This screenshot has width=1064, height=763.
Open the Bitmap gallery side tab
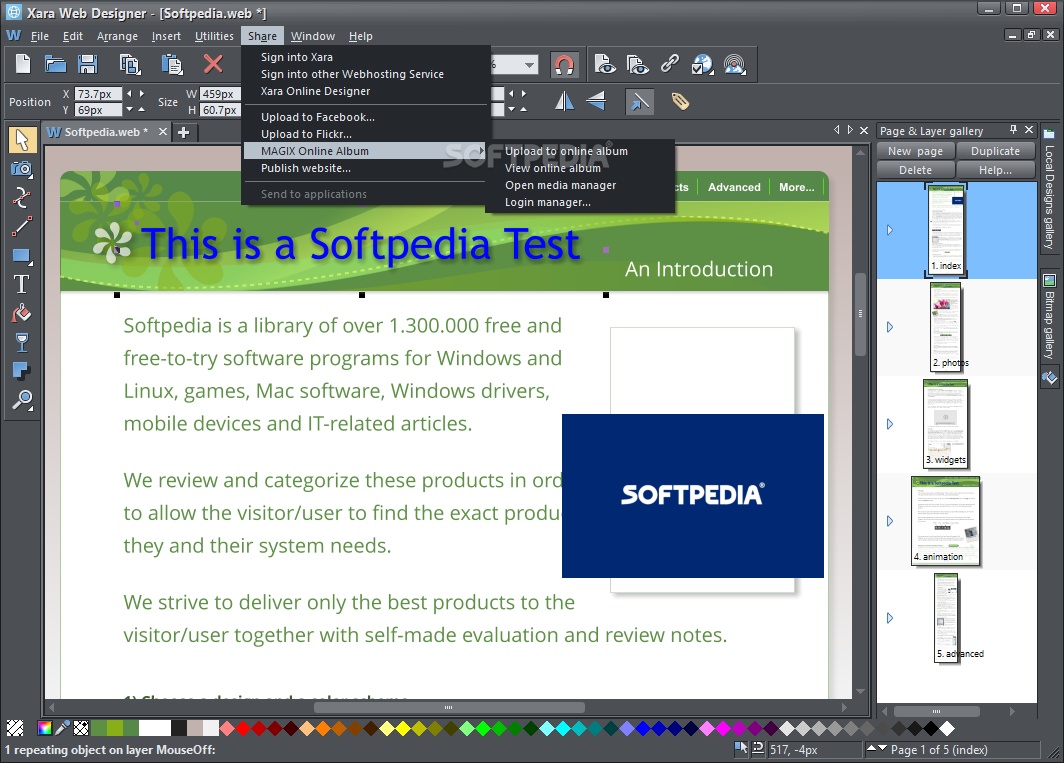point(1049,318)
